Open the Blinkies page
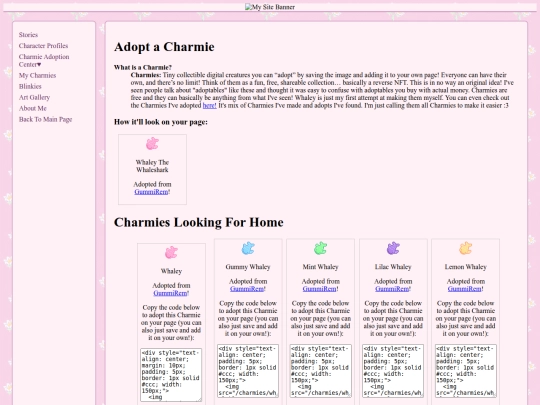This screenshot has height=405, width=540. pos(30,86)
